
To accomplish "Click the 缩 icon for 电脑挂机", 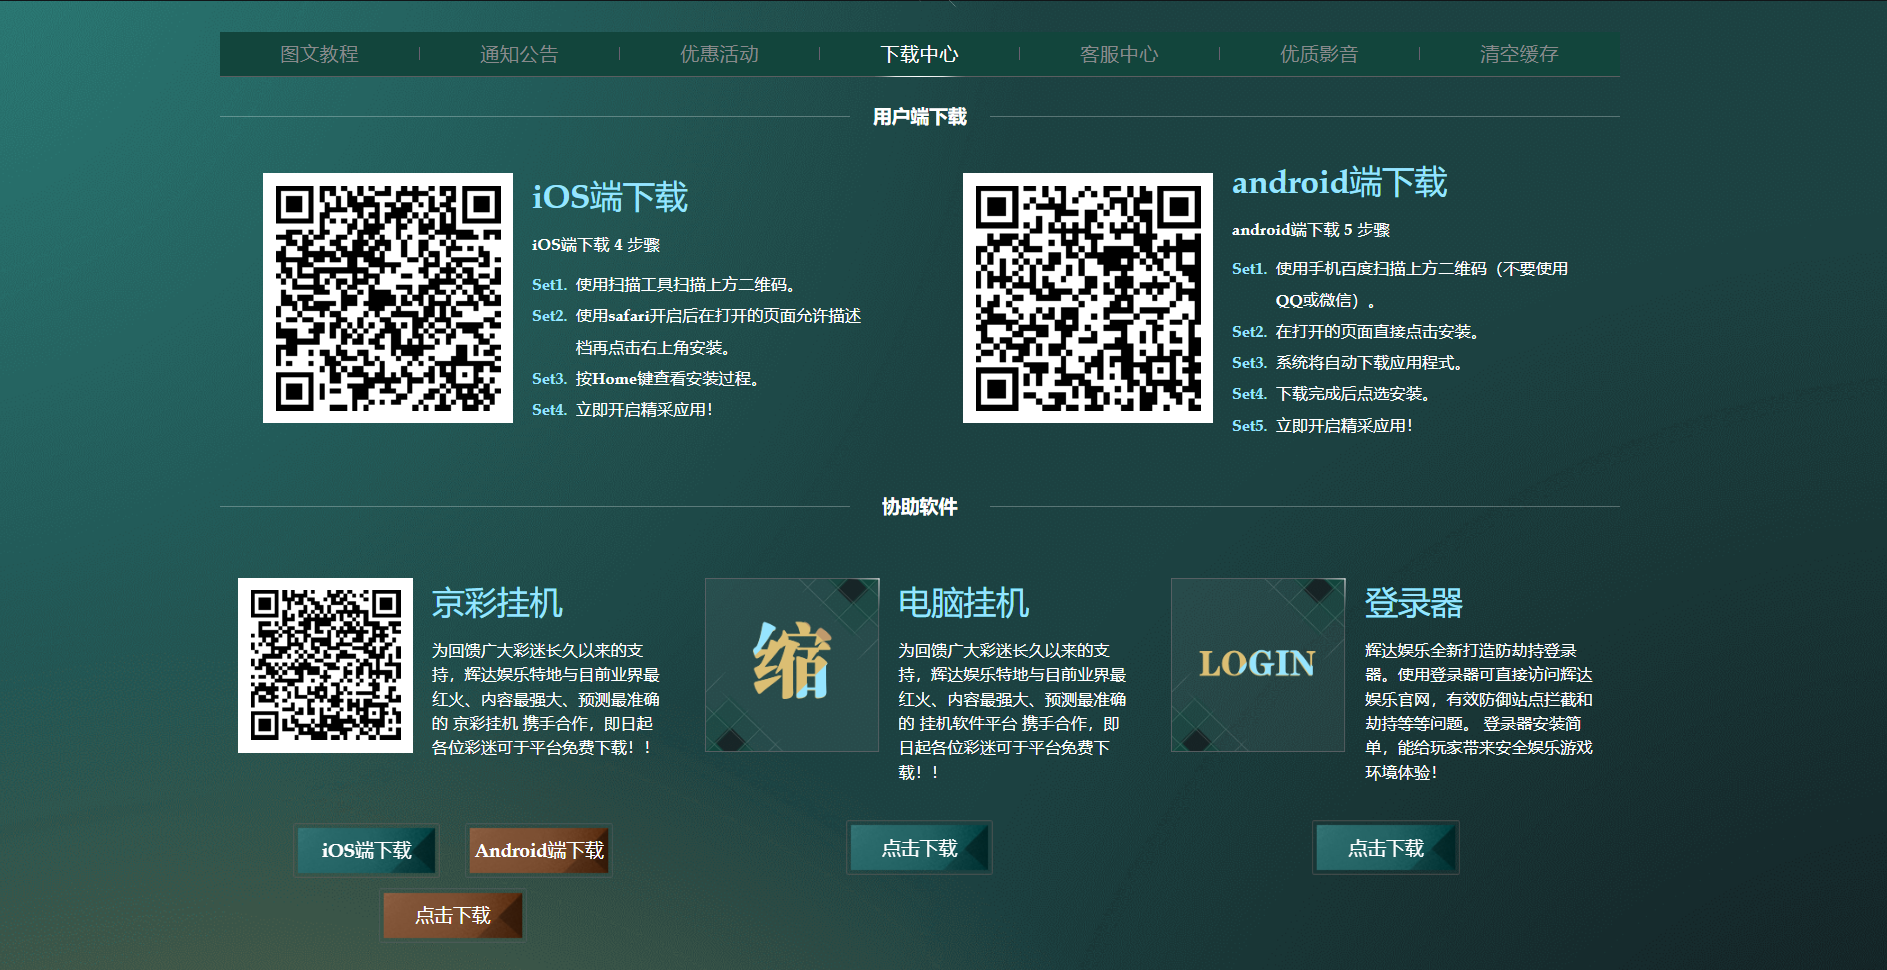I will 791,664.
